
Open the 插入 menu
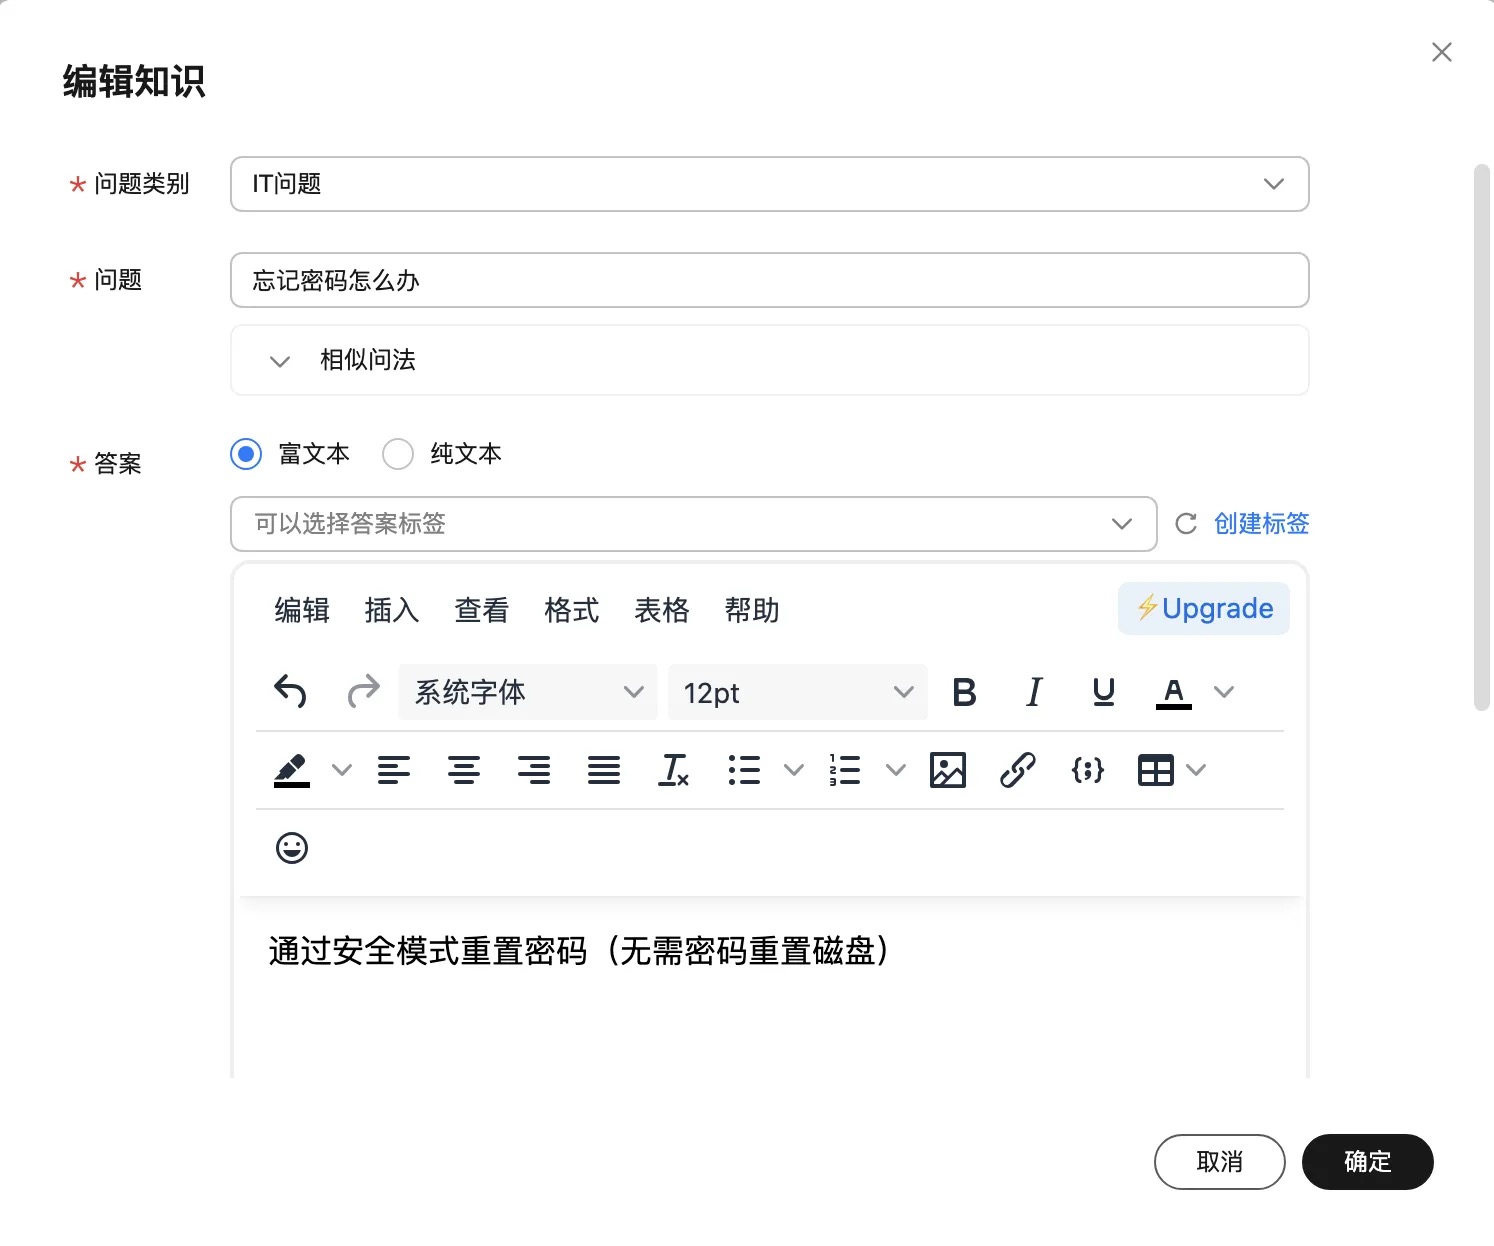[x=392, y=609]
